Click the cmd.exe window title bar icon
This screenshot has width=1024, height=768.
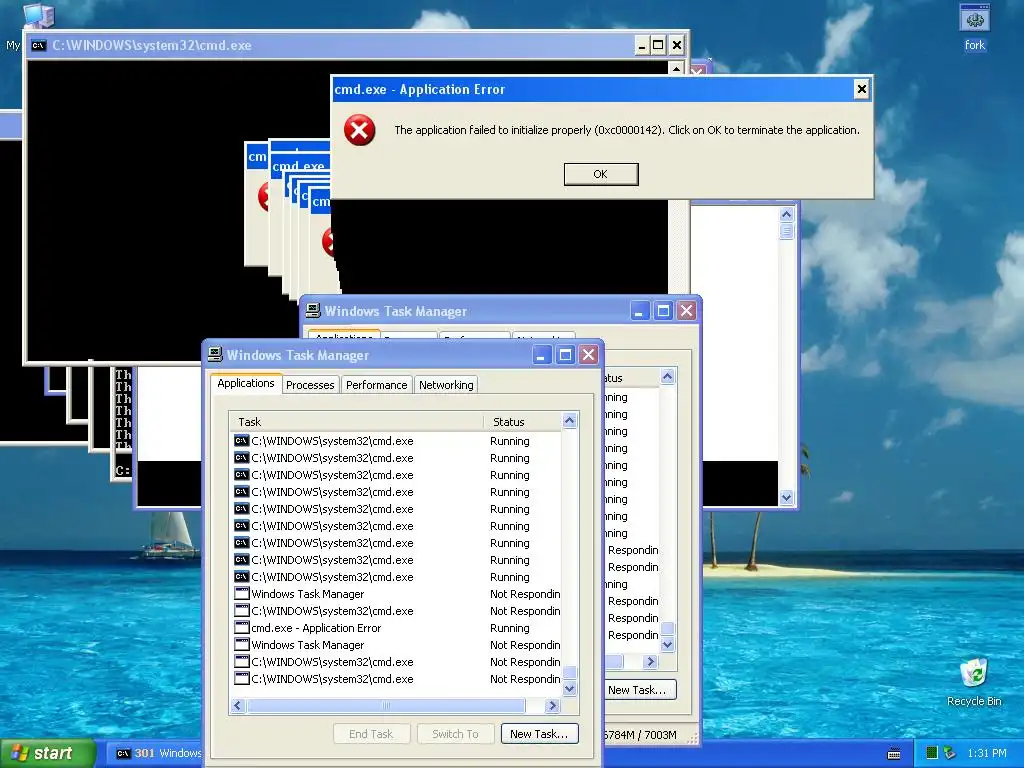(x=39, y=45)
